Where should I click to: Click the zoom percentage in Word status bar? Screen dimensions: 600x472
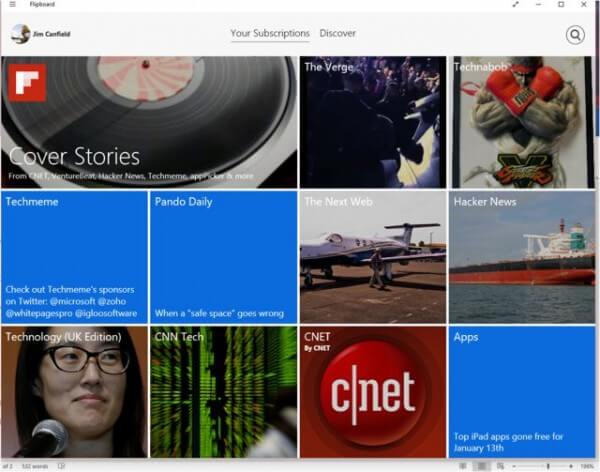coord(587,466)
